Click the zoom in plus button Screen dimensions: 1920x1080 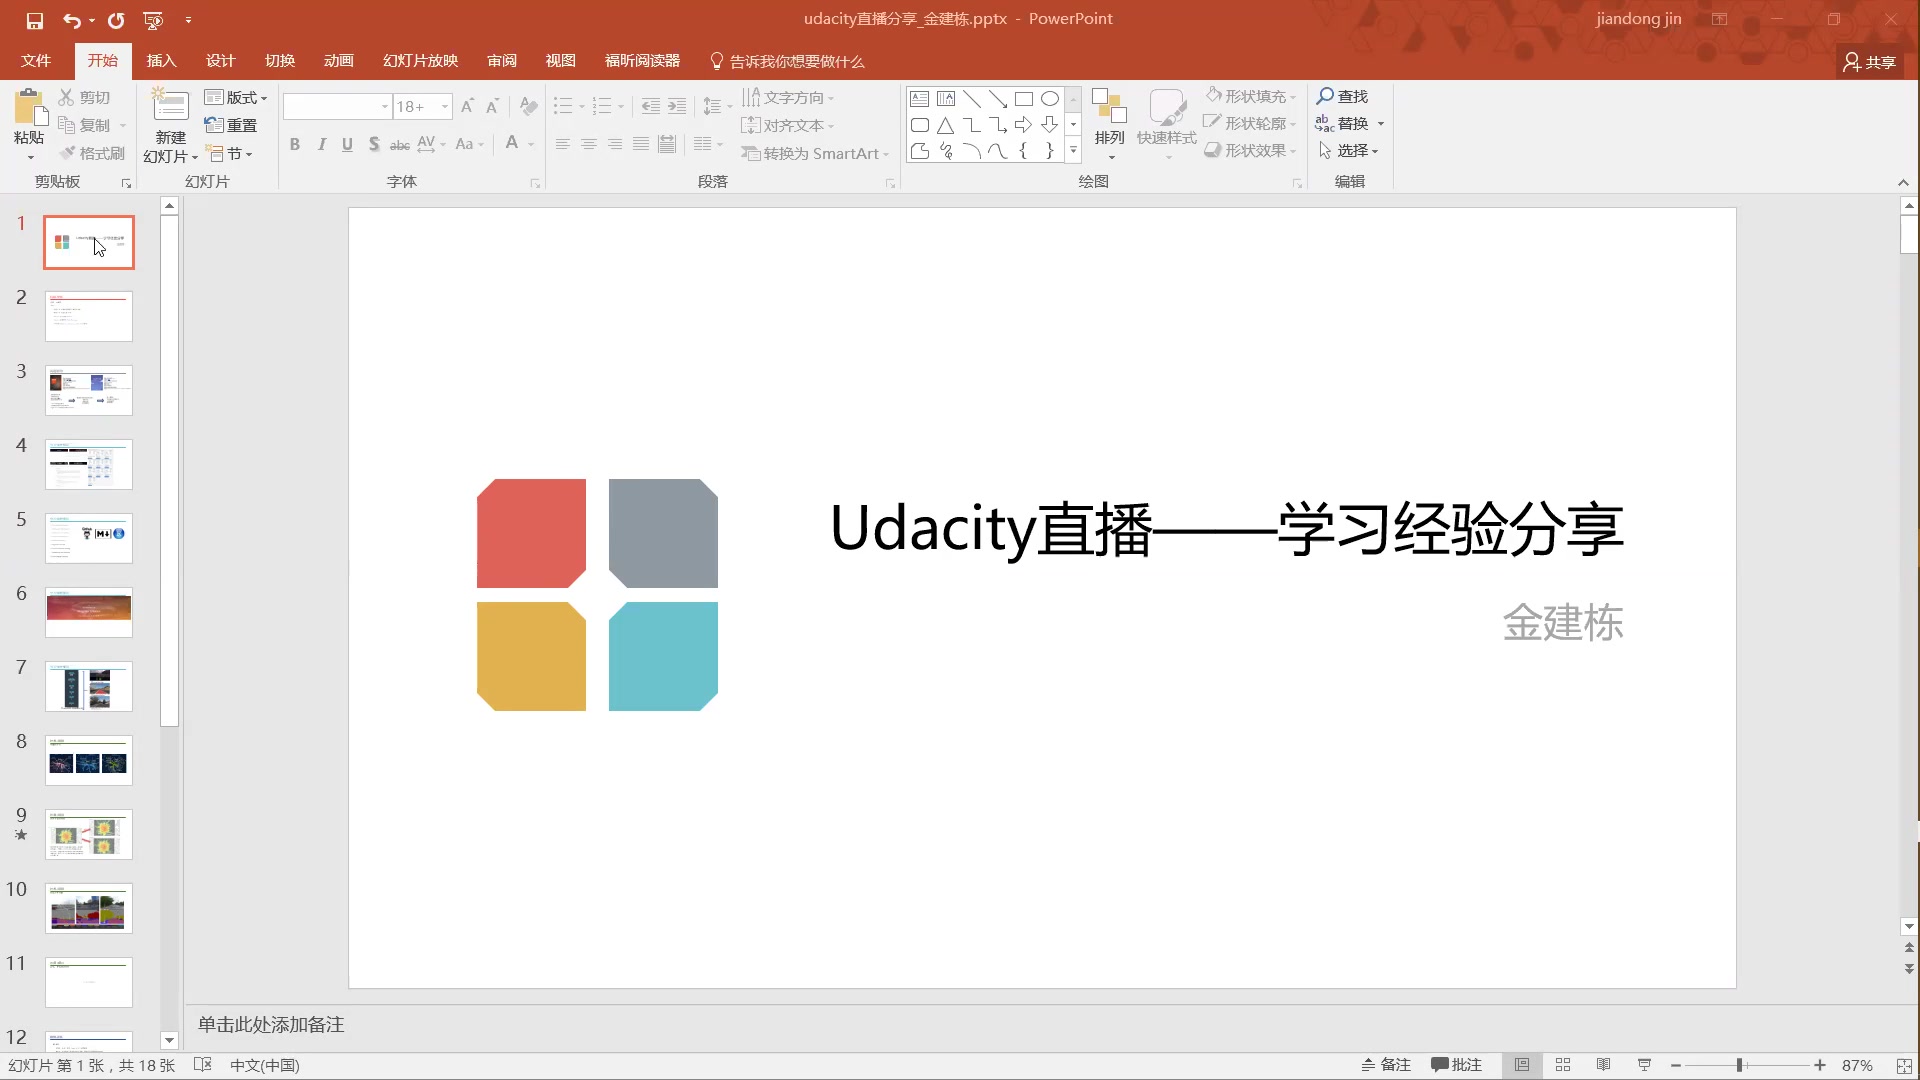1820,1066
